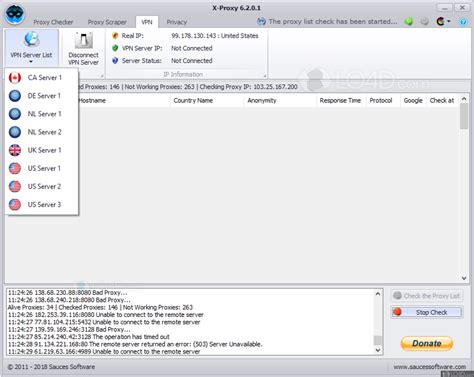Viewport: 474px width, 377px height.
Task: Click the log line with 61.219.63.166:4989
Action: click(104, 351)
